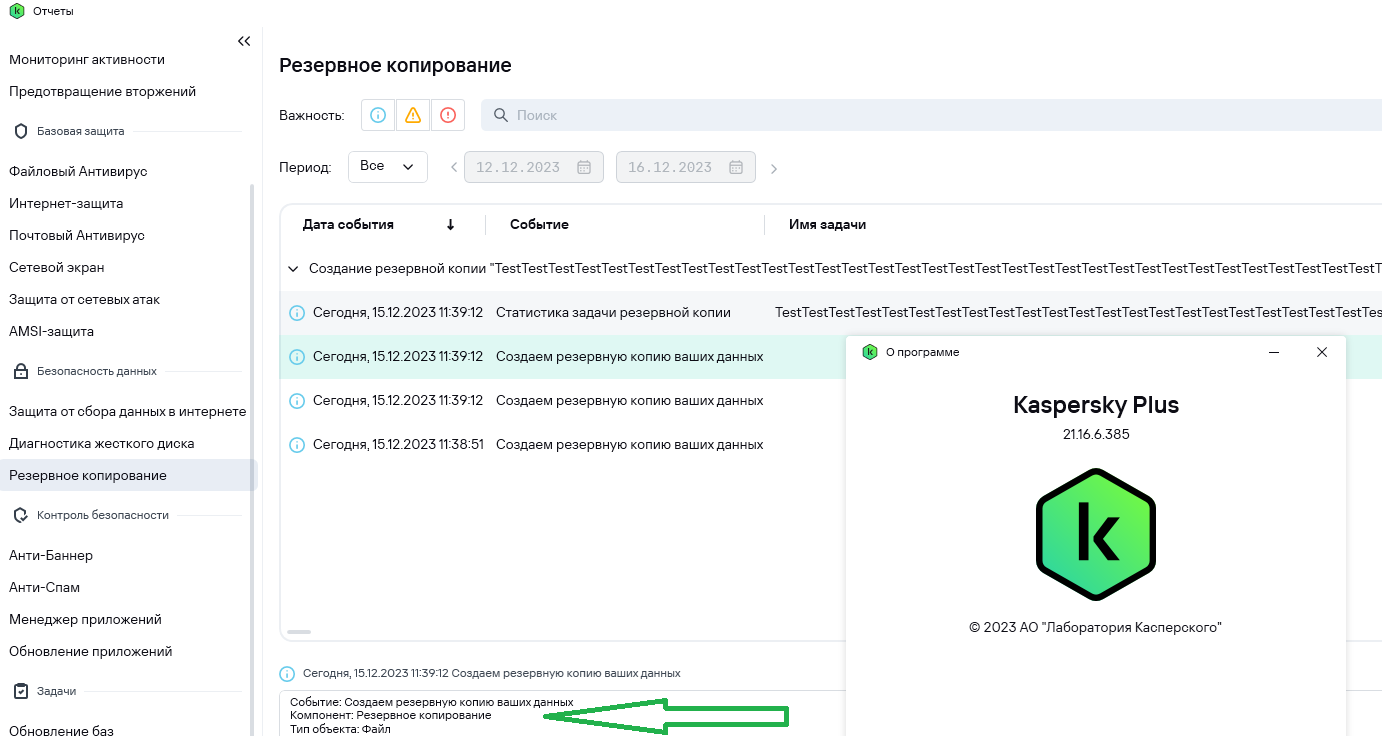1382x736 pixels.
Task: Open Анти-Баннер report
Action: [x=51, y=555]
